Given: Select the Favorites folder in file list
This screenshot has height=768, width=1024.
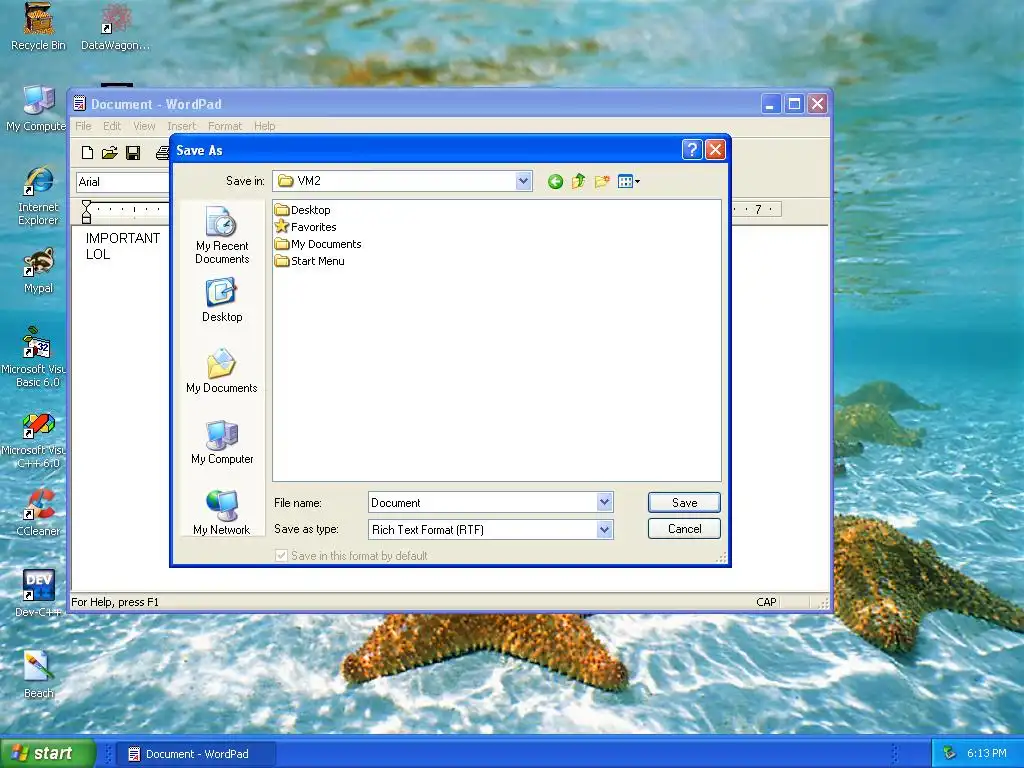Looking at the screenshot, I should (x=306, y=227).
